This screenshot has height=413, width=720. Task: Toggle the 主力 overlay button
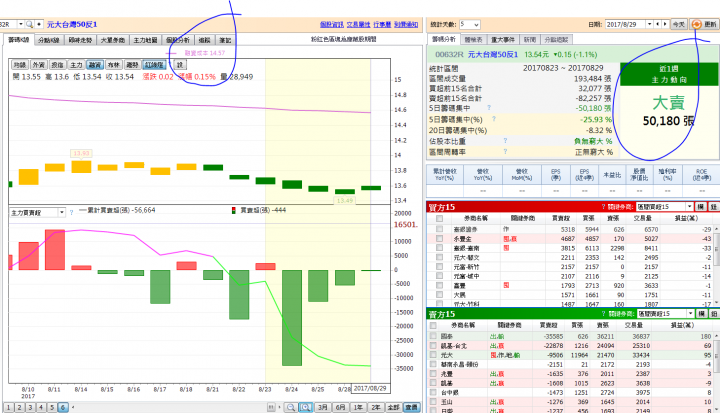[76, 65]
